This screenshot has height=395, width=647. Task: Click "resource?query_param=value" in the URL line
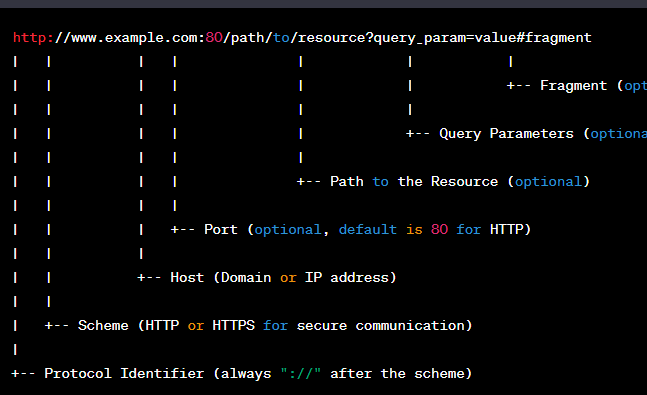[407, 38]
